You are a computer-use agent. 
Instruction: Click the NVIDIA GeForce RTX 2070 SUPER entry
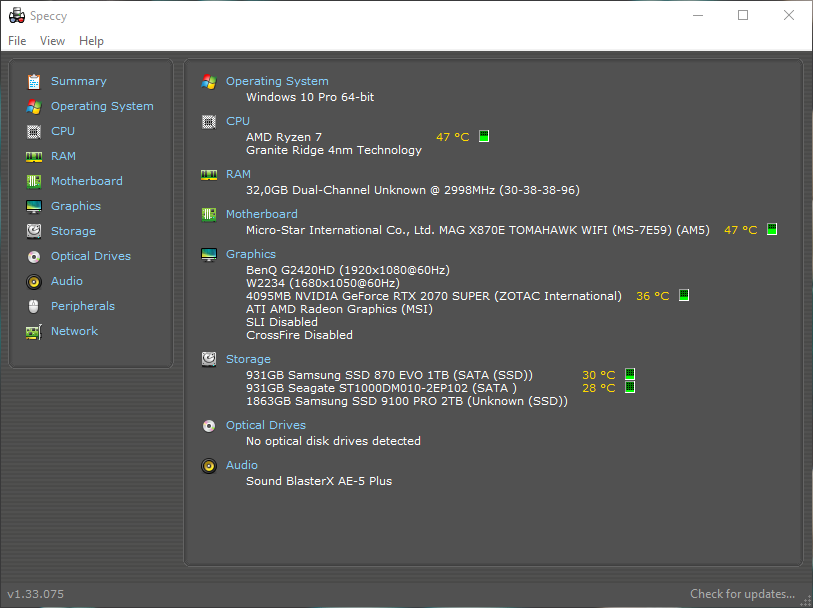pos(433,296)
